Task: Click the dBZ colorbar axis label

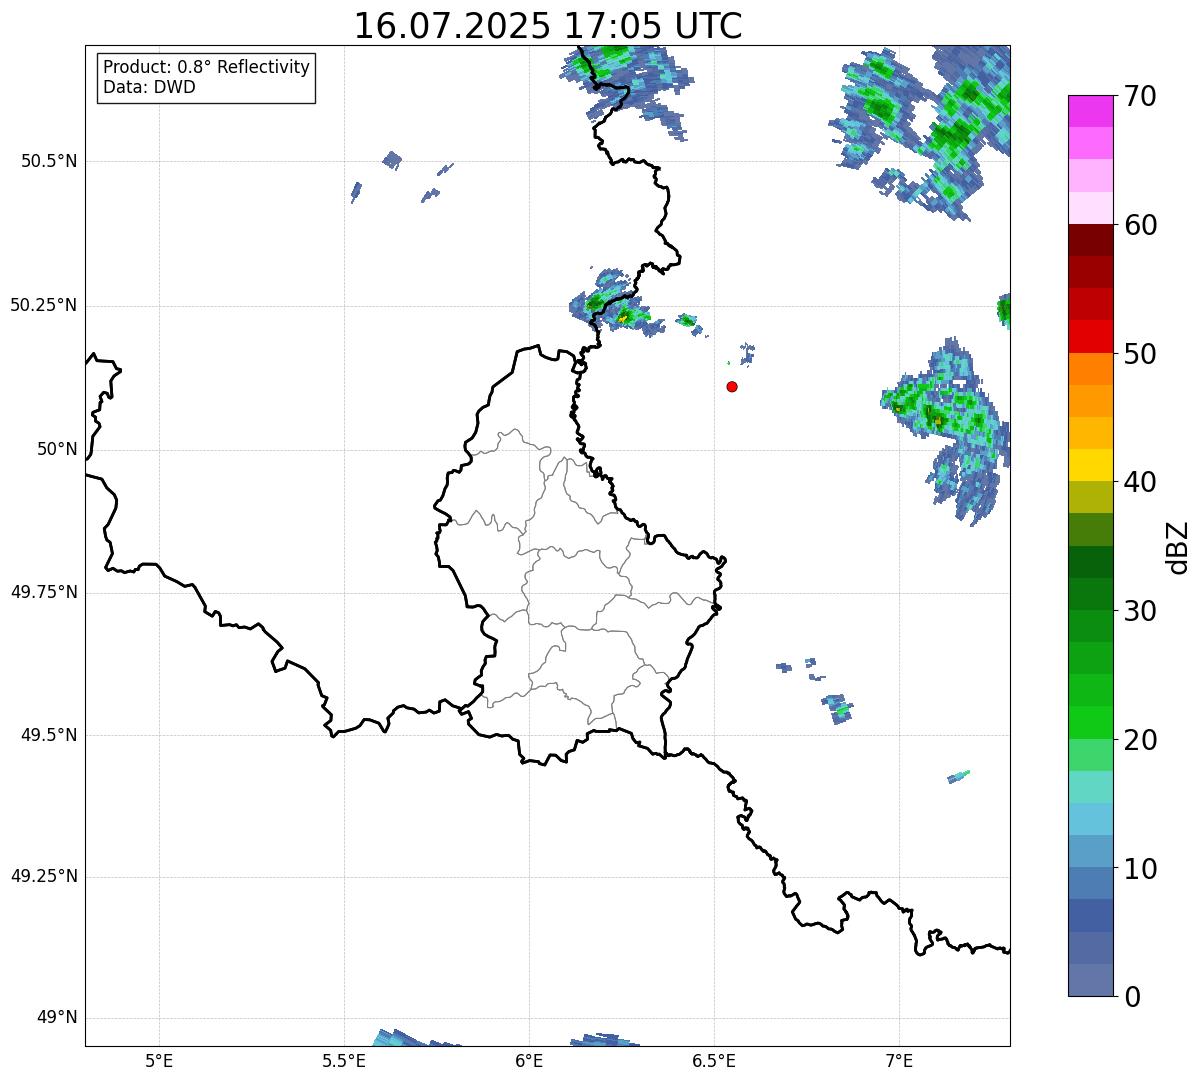Action: [1178, 546]
